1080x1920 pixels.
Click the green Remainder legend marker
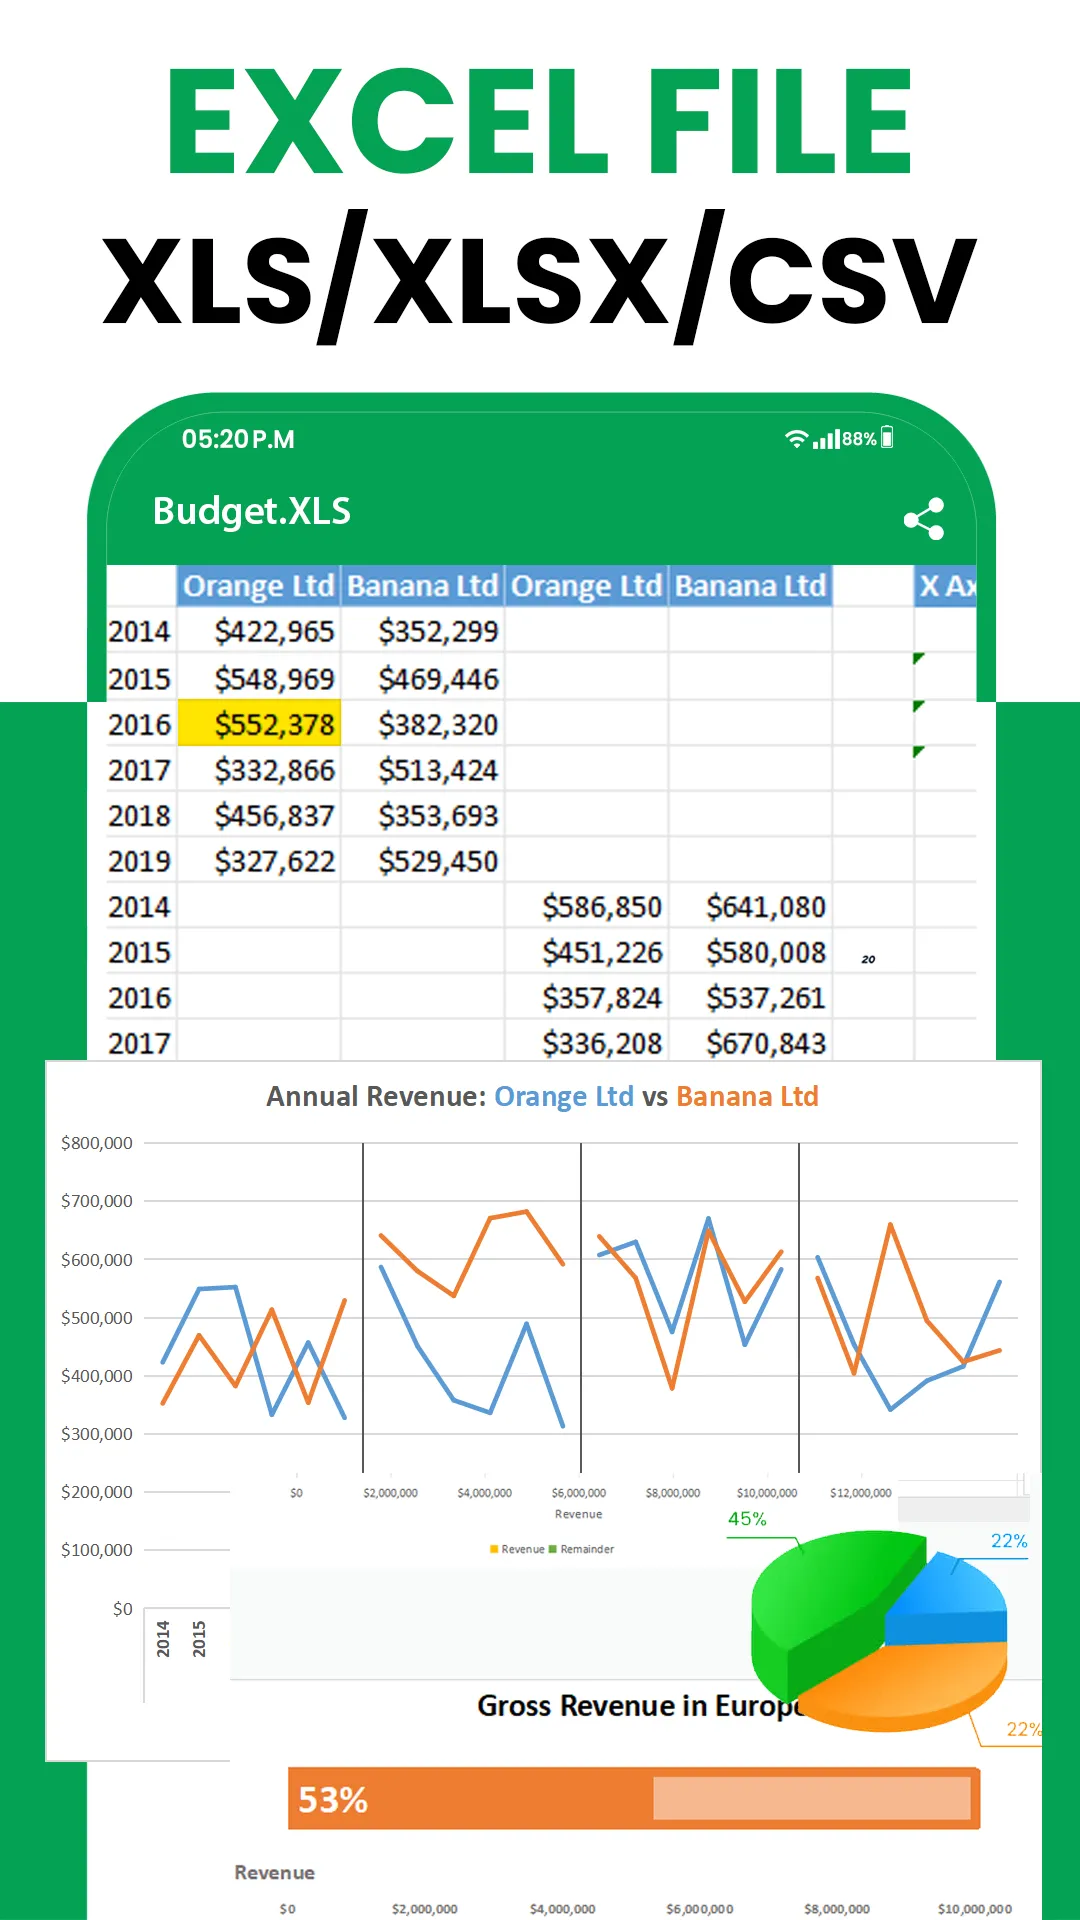click(x=553, y=1549)
